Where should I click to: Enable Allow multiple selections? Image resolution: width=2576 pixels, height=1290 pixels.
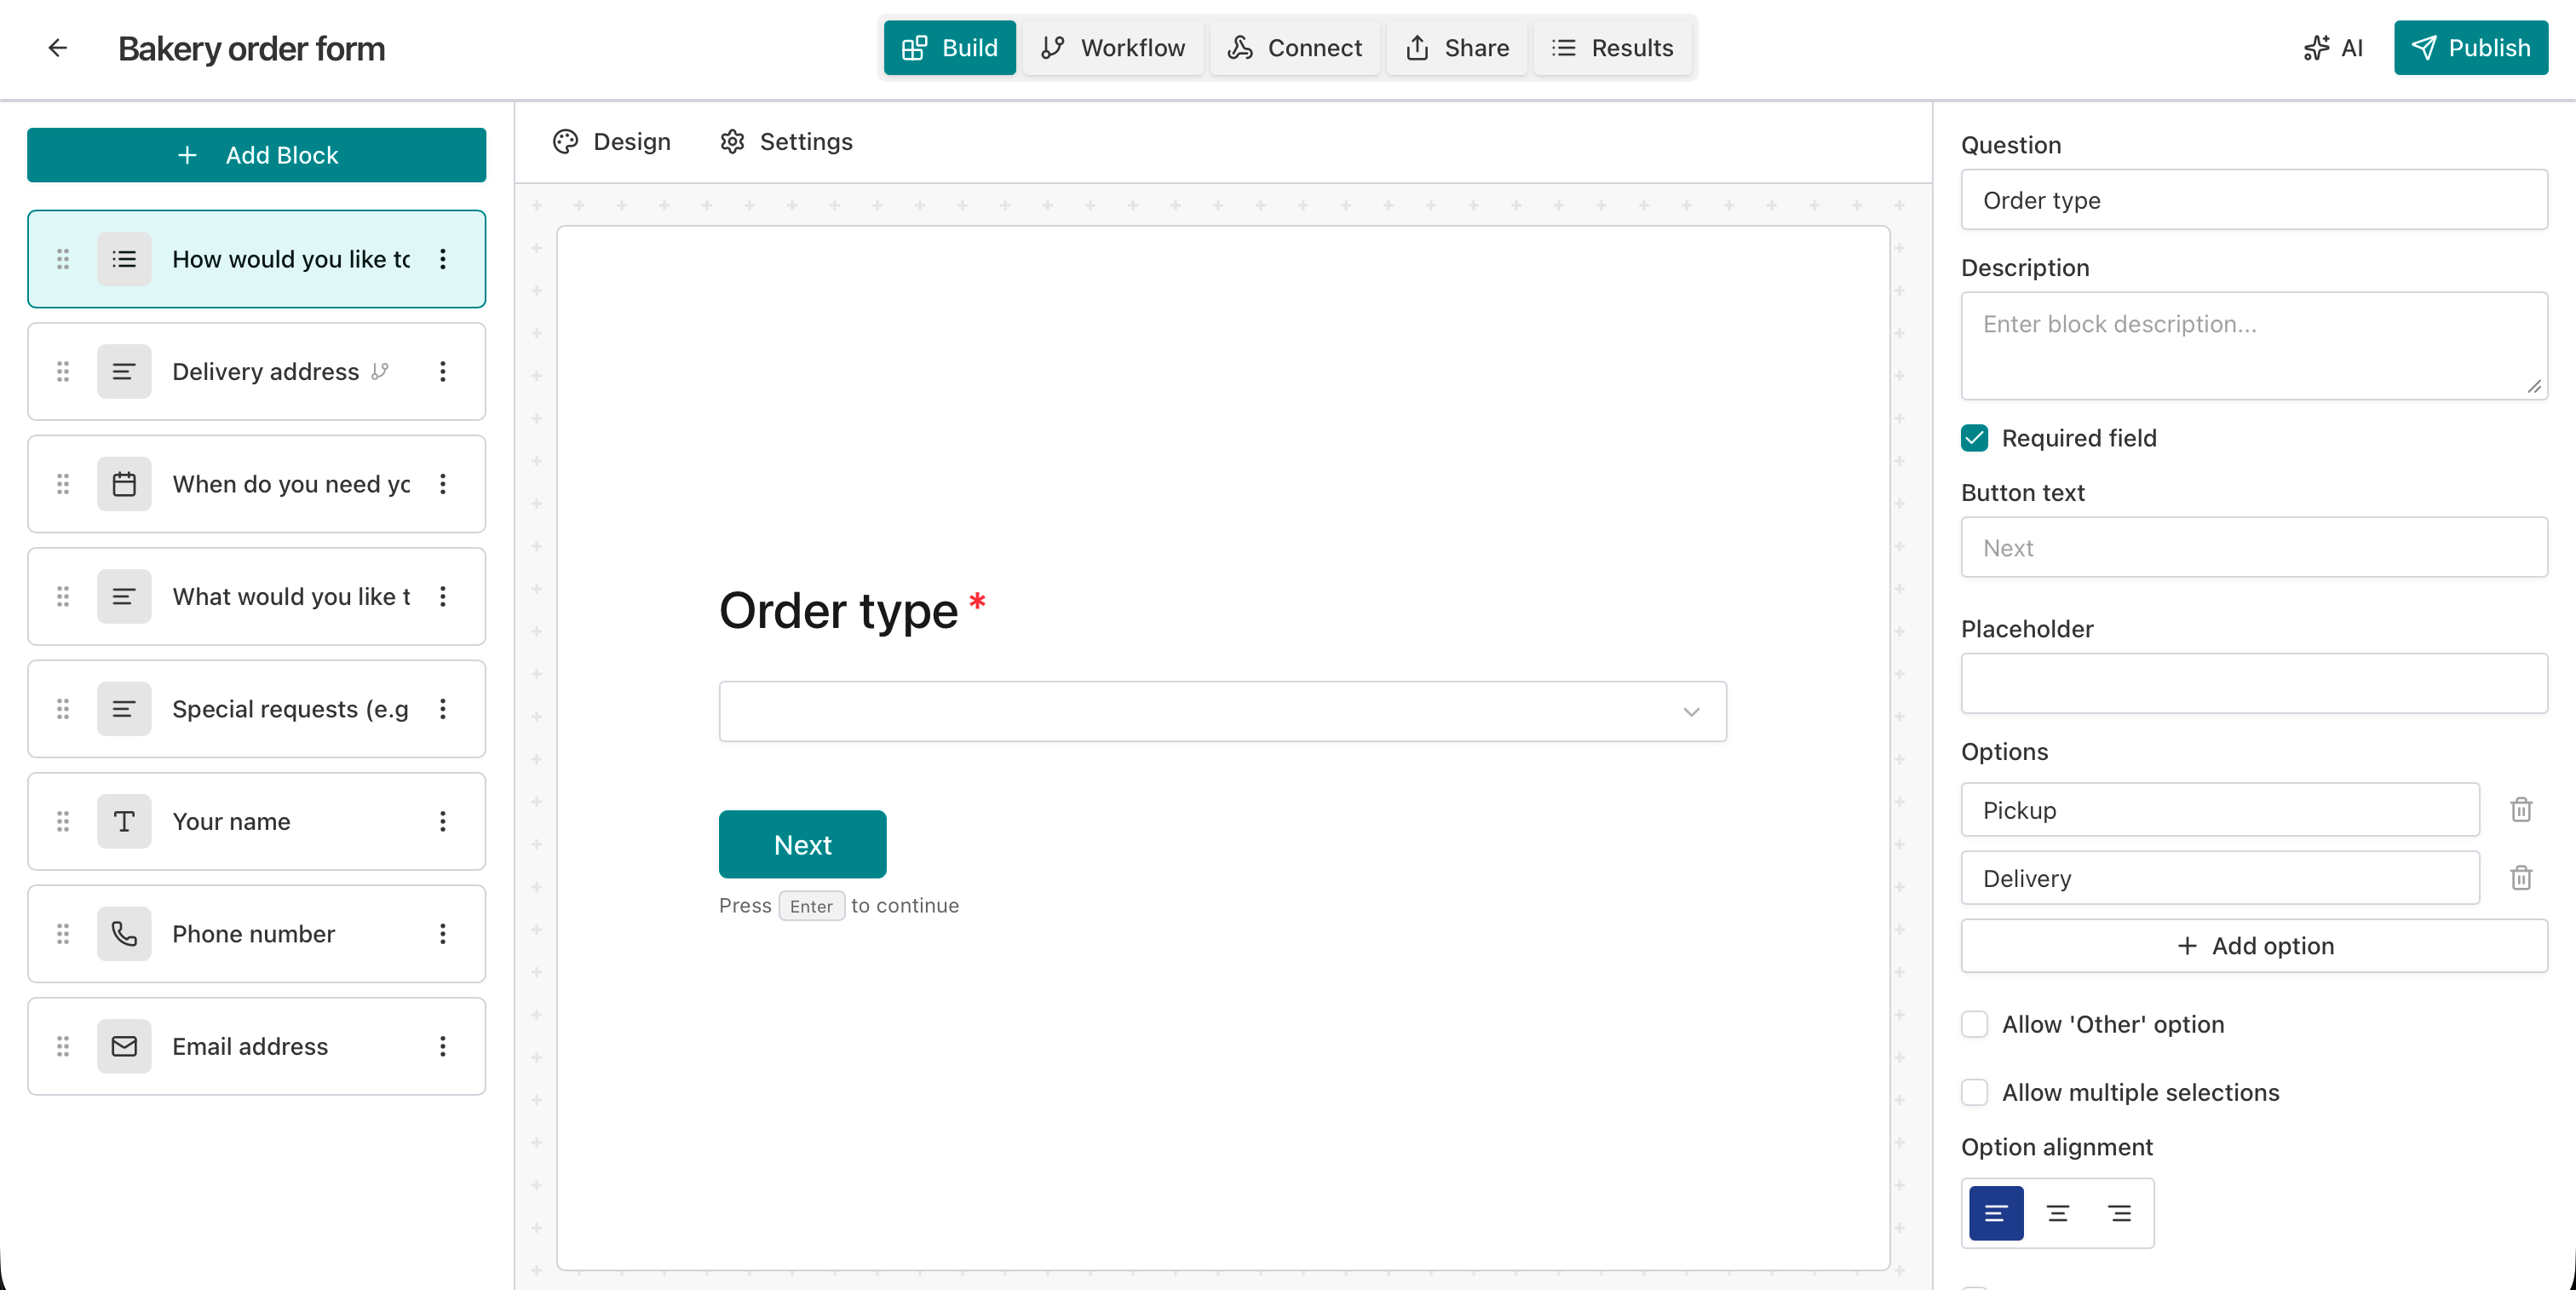[x=1975, y=1092]
